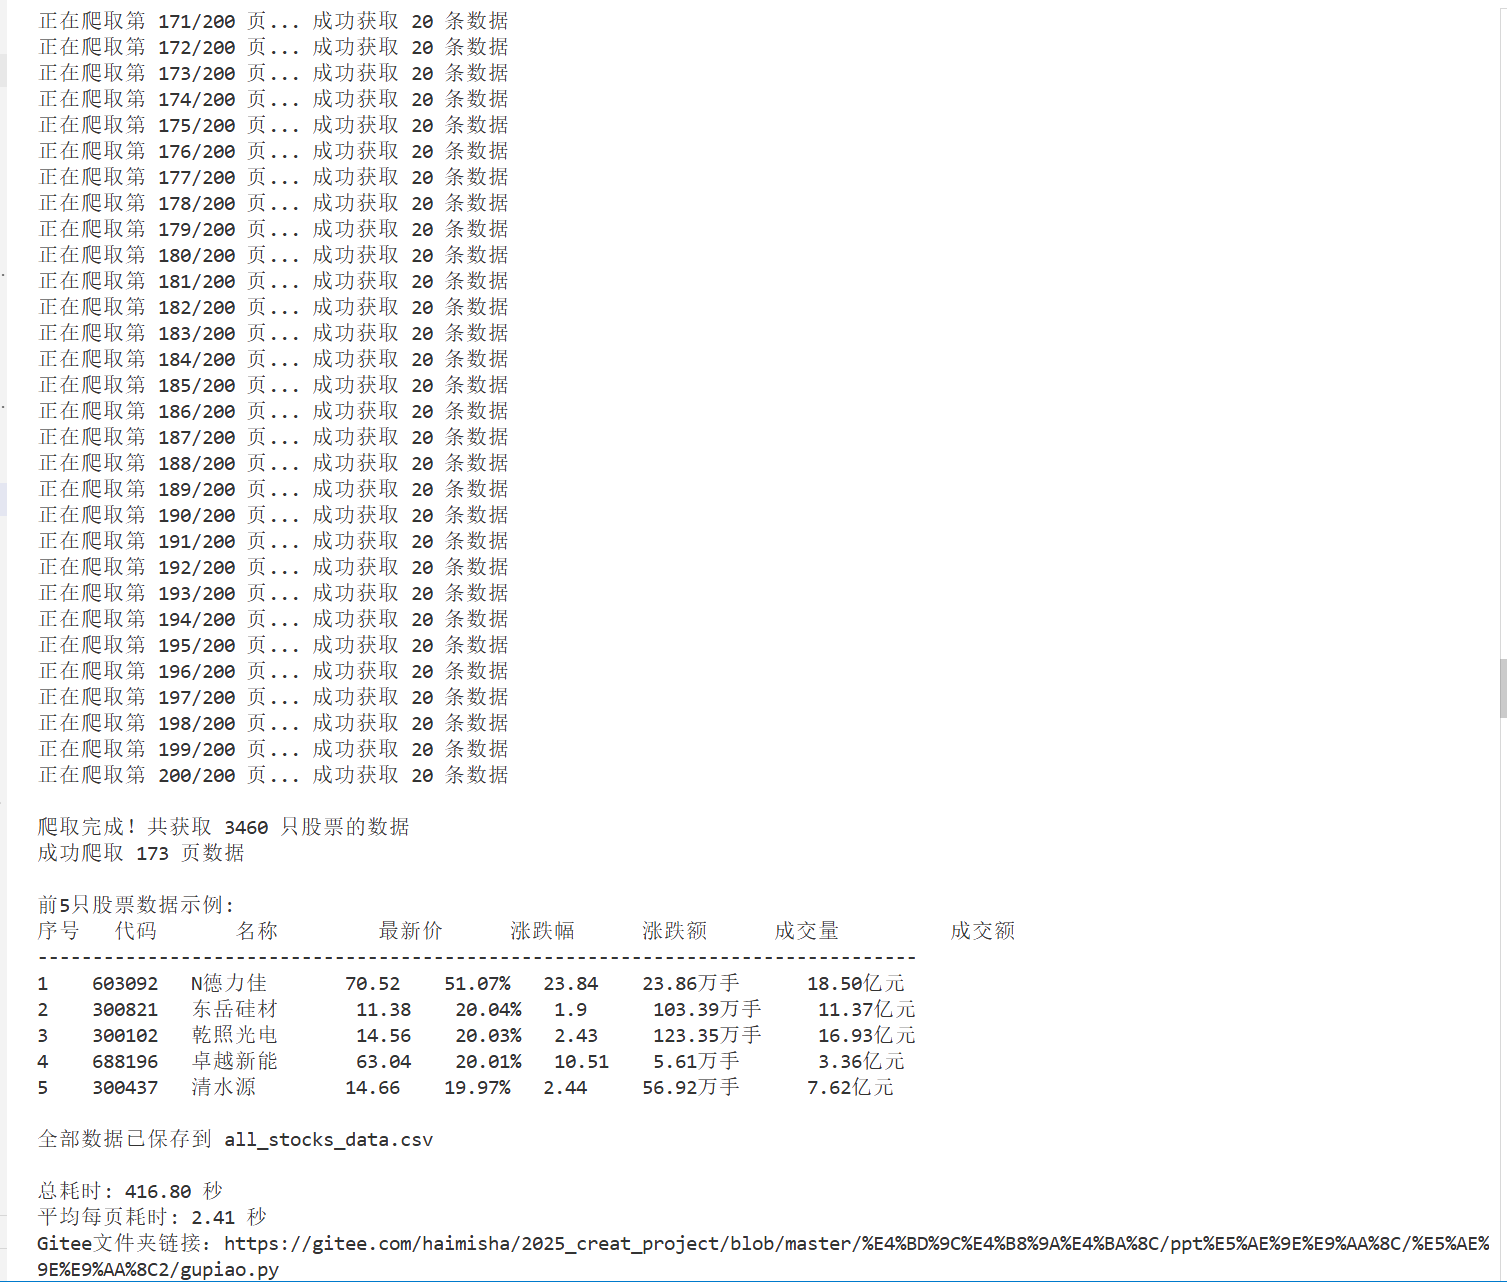Click the line for page 180/200

click(273, 255)
